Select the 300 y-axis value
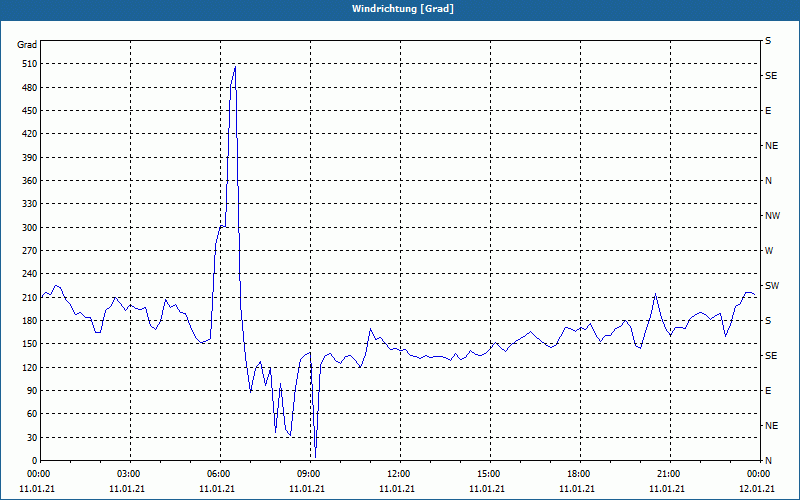The image size is (800, 500). pyautogui.click(x=30, y=228)
